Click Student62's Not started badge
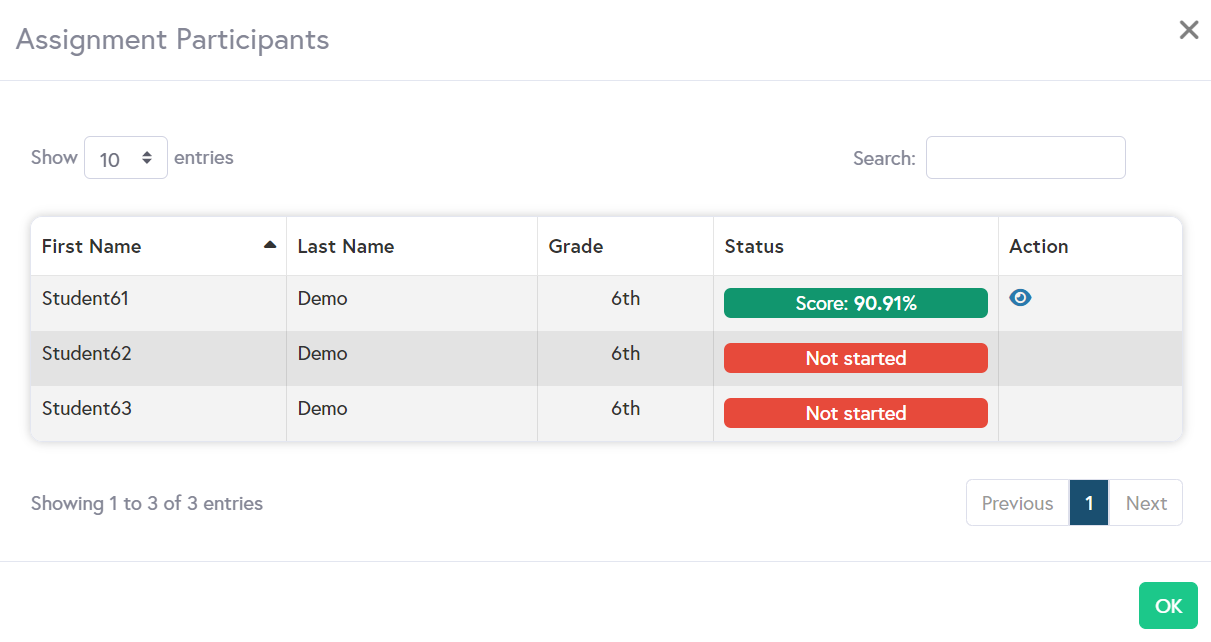The height and width of the screenshot is (642, 1211). pos(855,358)
